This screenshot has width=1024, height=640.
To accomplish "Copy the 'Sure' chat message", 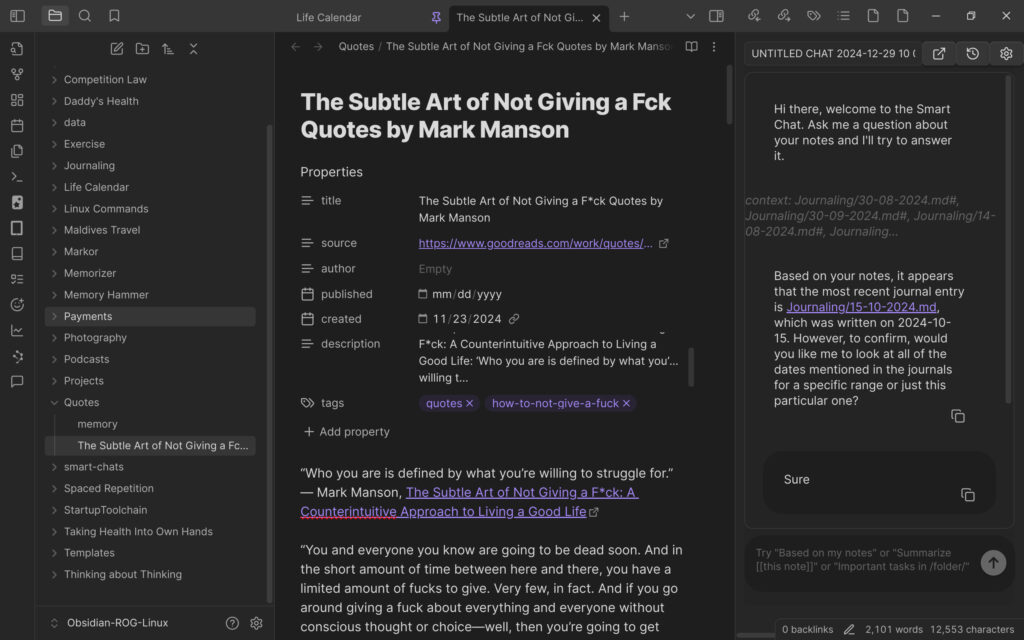I will [967, 495].
